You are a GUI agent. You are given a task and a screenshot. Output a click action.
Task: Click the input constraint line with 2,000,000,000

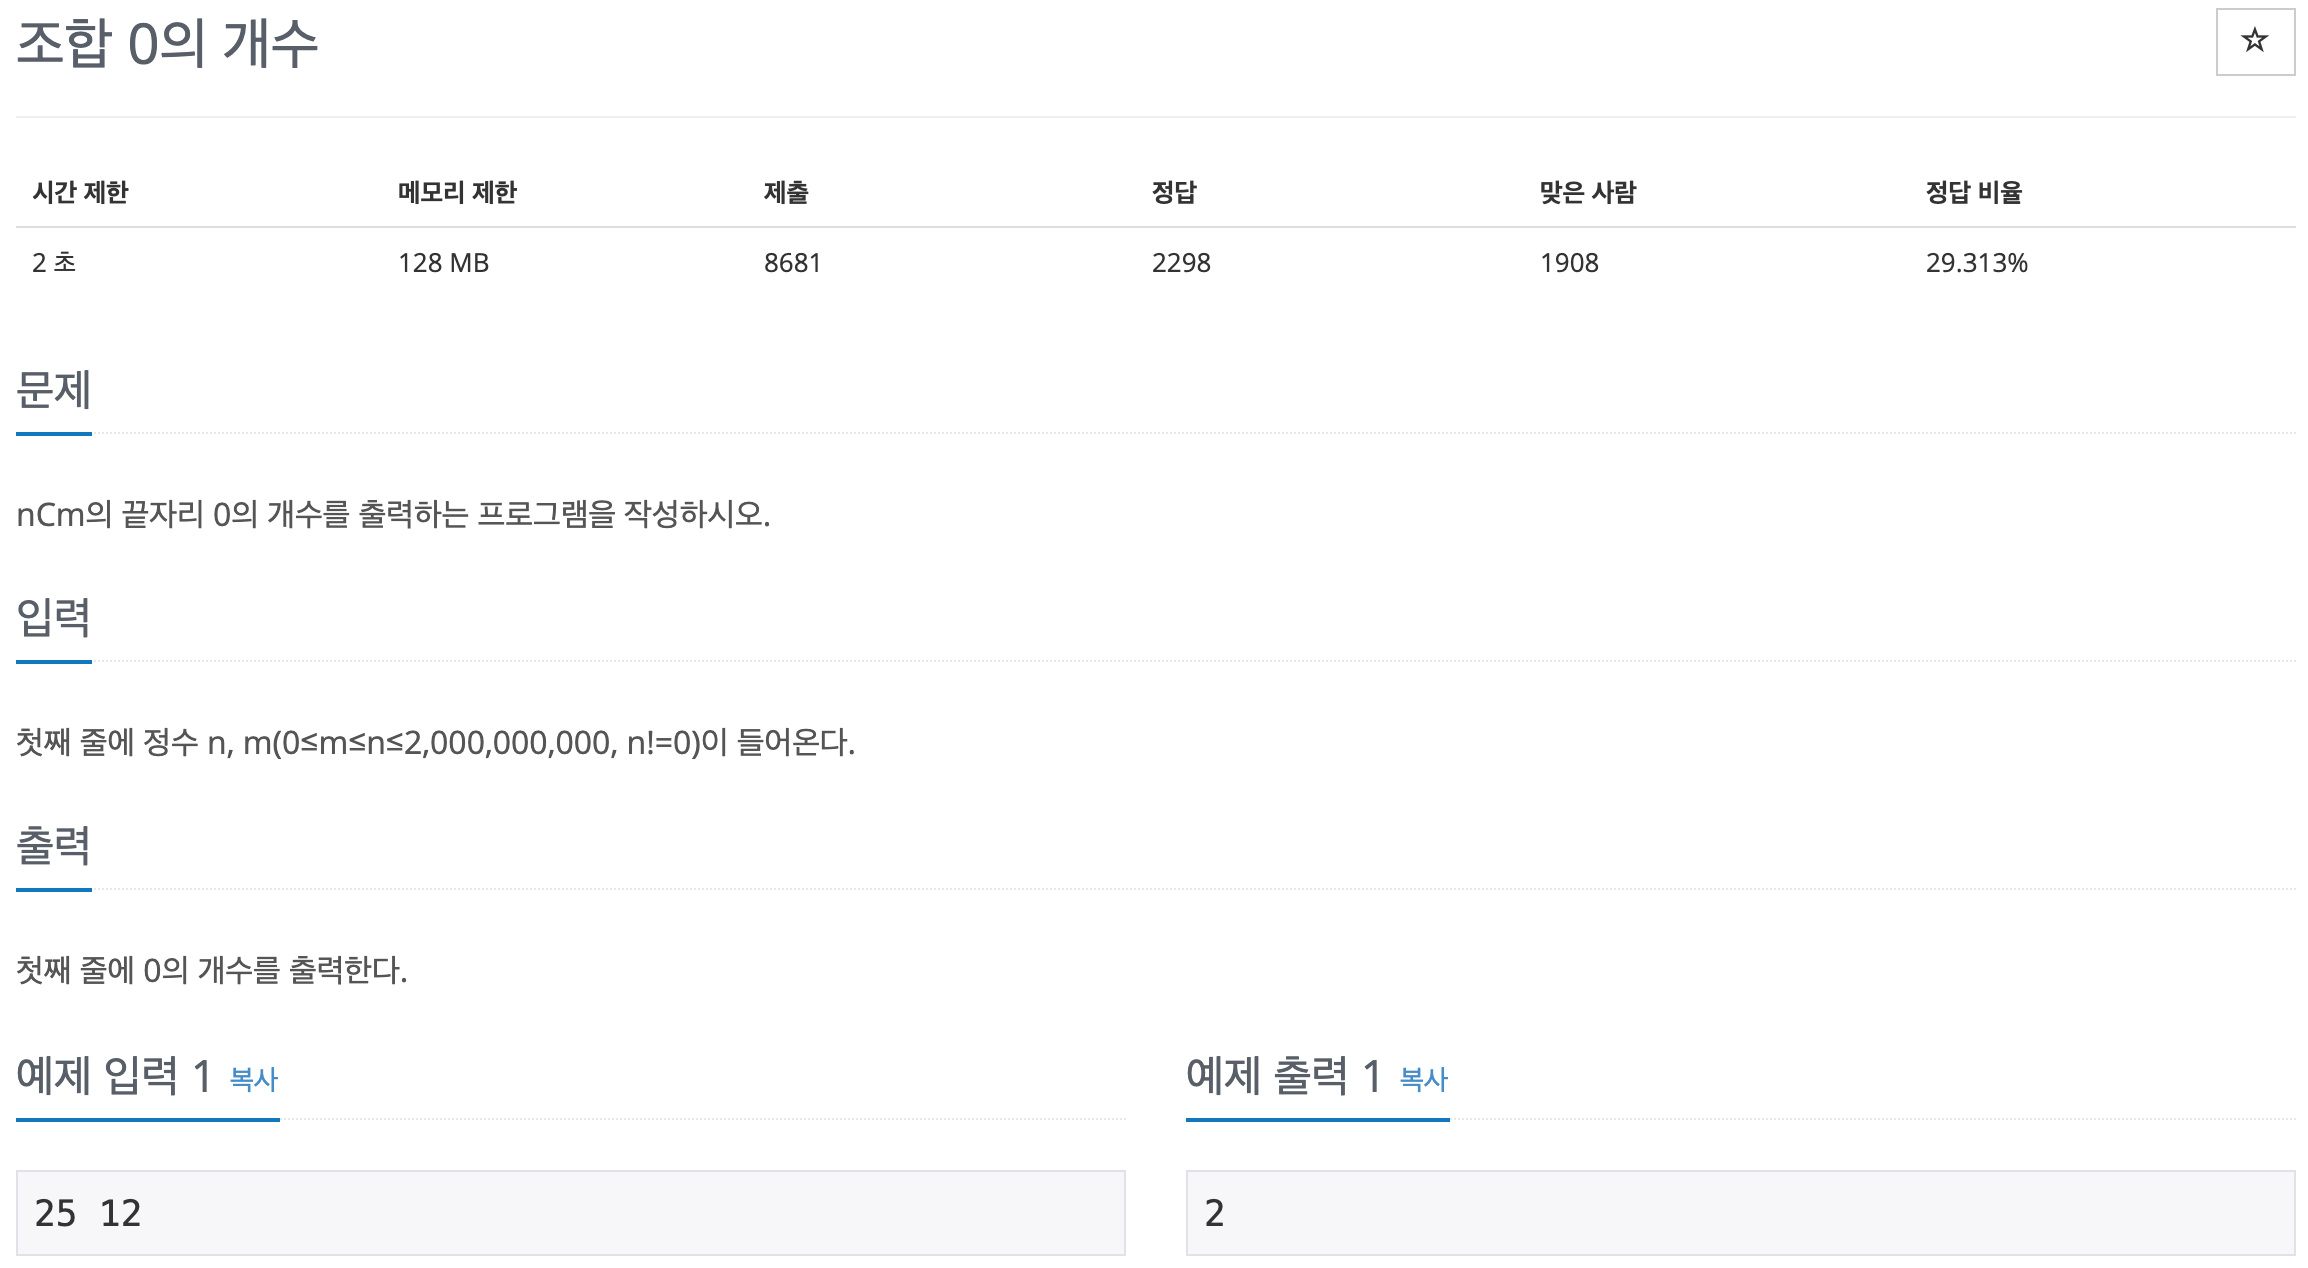click(x=436, y=743)
